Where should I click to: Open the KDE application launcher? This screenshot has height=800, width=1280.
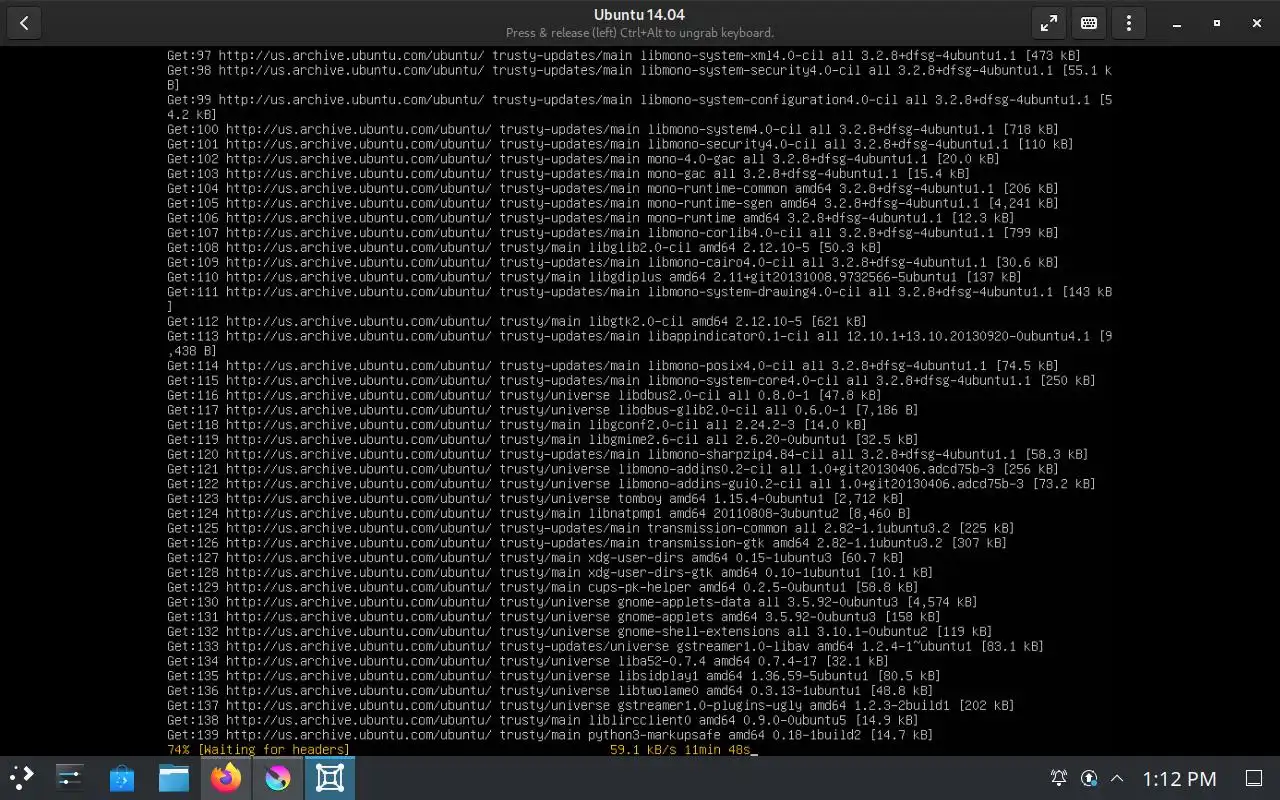click(x=22, y=778)
